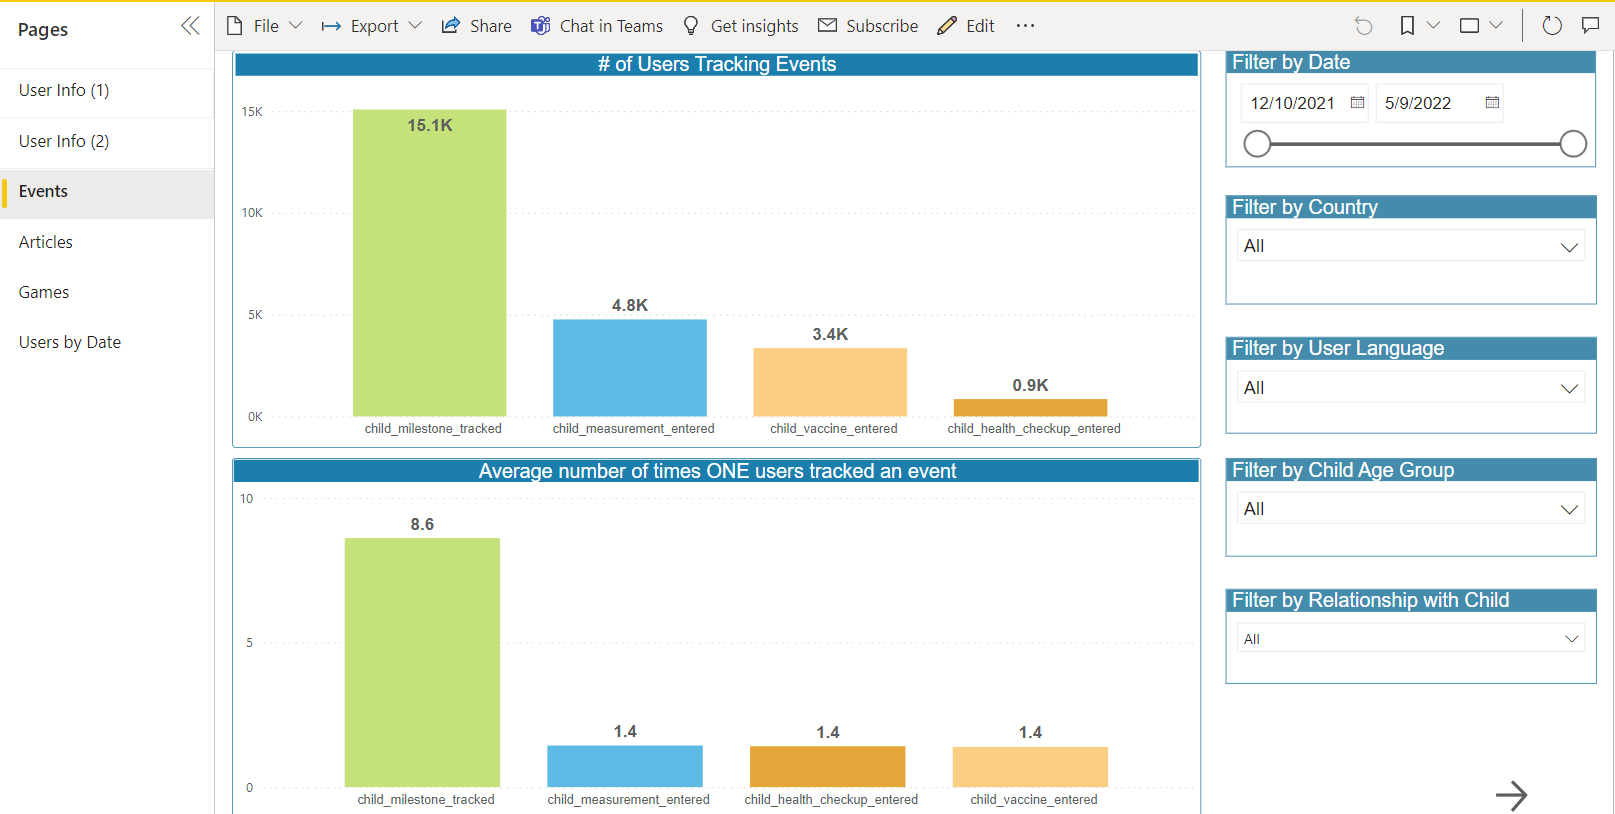Open the Comments pane icon

[1590, 26]
